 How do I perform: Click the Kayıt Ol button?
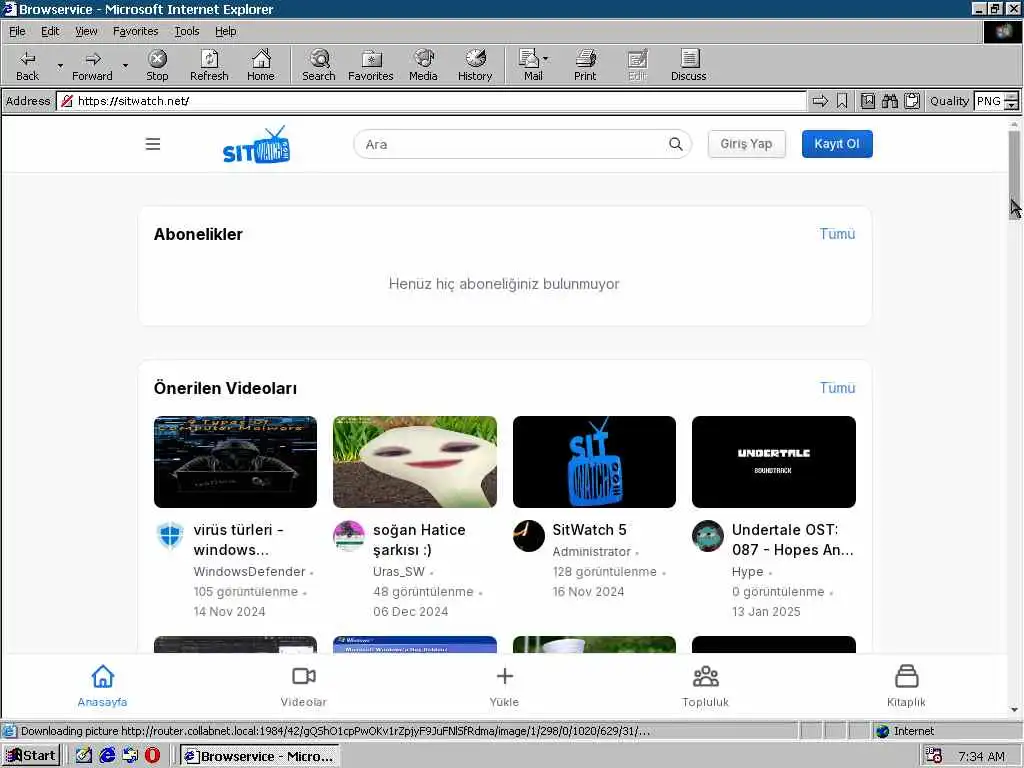(x=837, y=144)
